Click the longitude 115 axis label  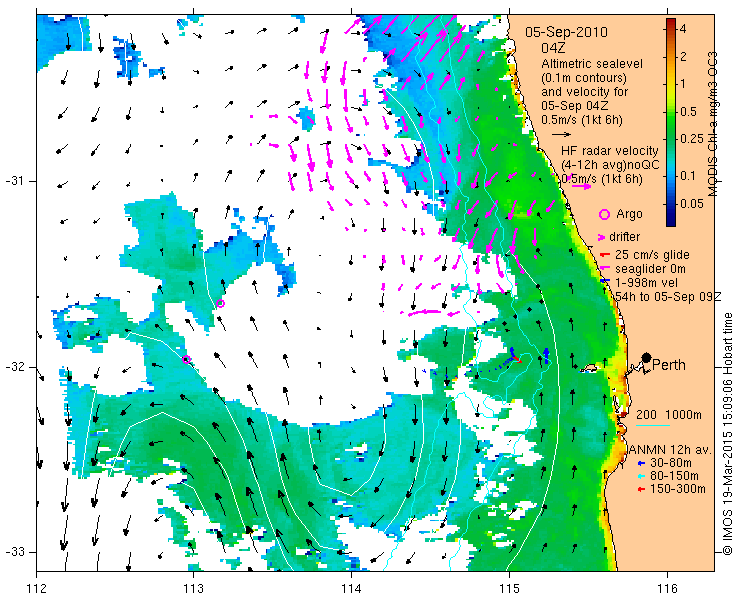pos(509,588)
